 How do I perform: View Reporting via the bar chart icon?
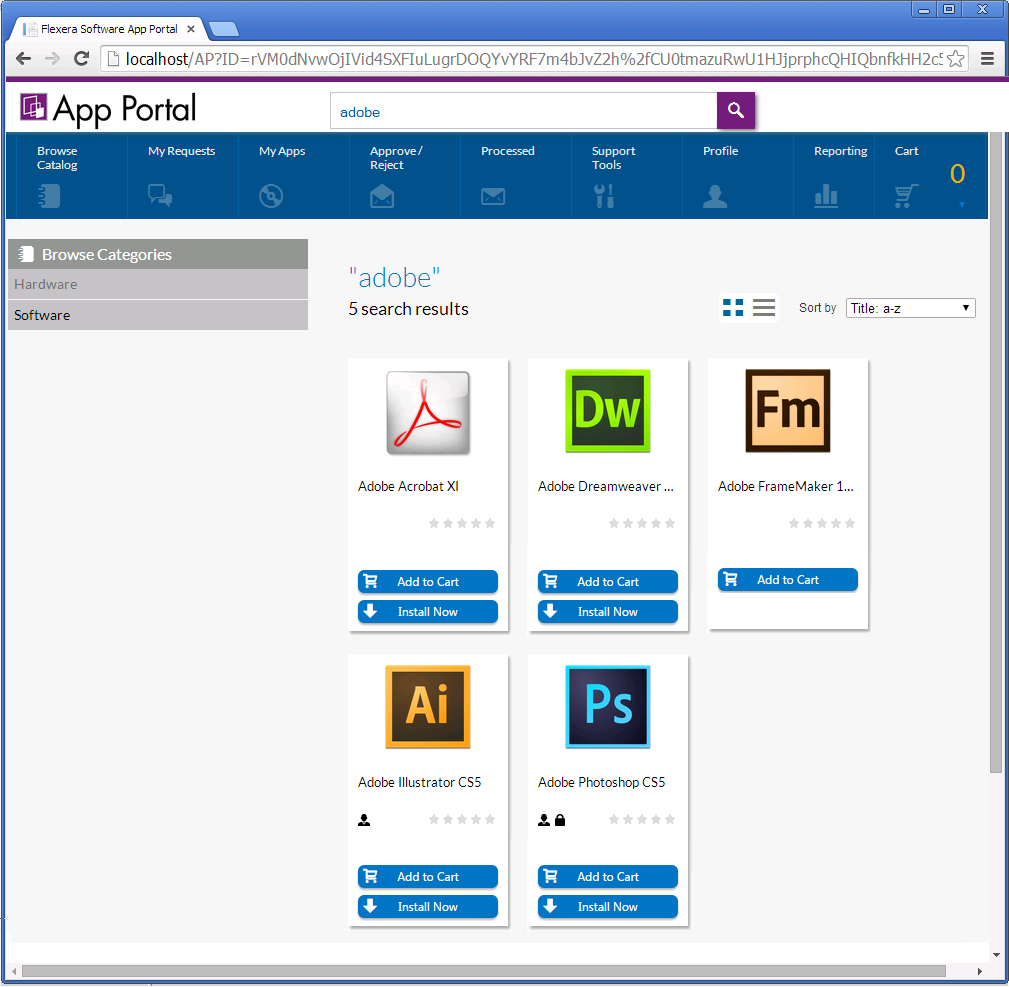point(824,197)
